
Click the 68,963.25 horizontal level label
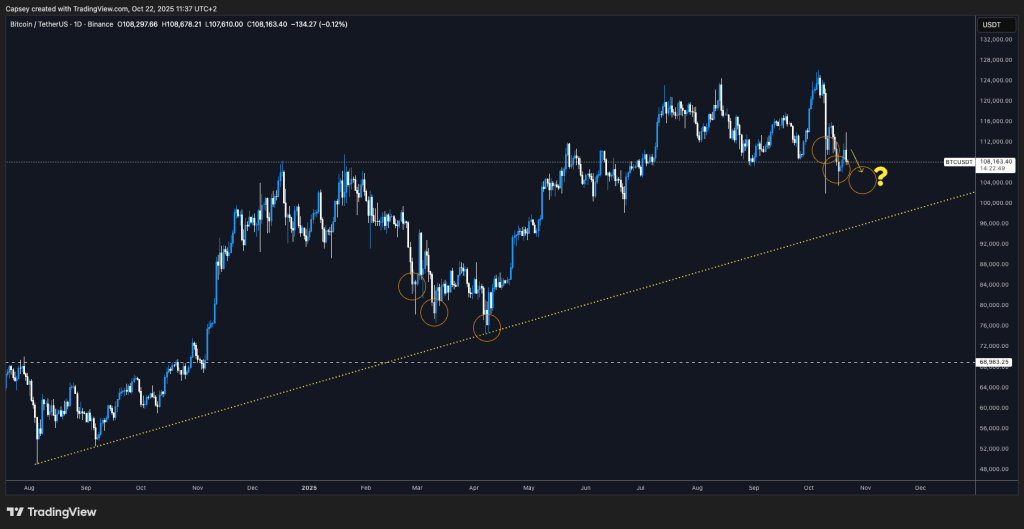coord(998,361)
